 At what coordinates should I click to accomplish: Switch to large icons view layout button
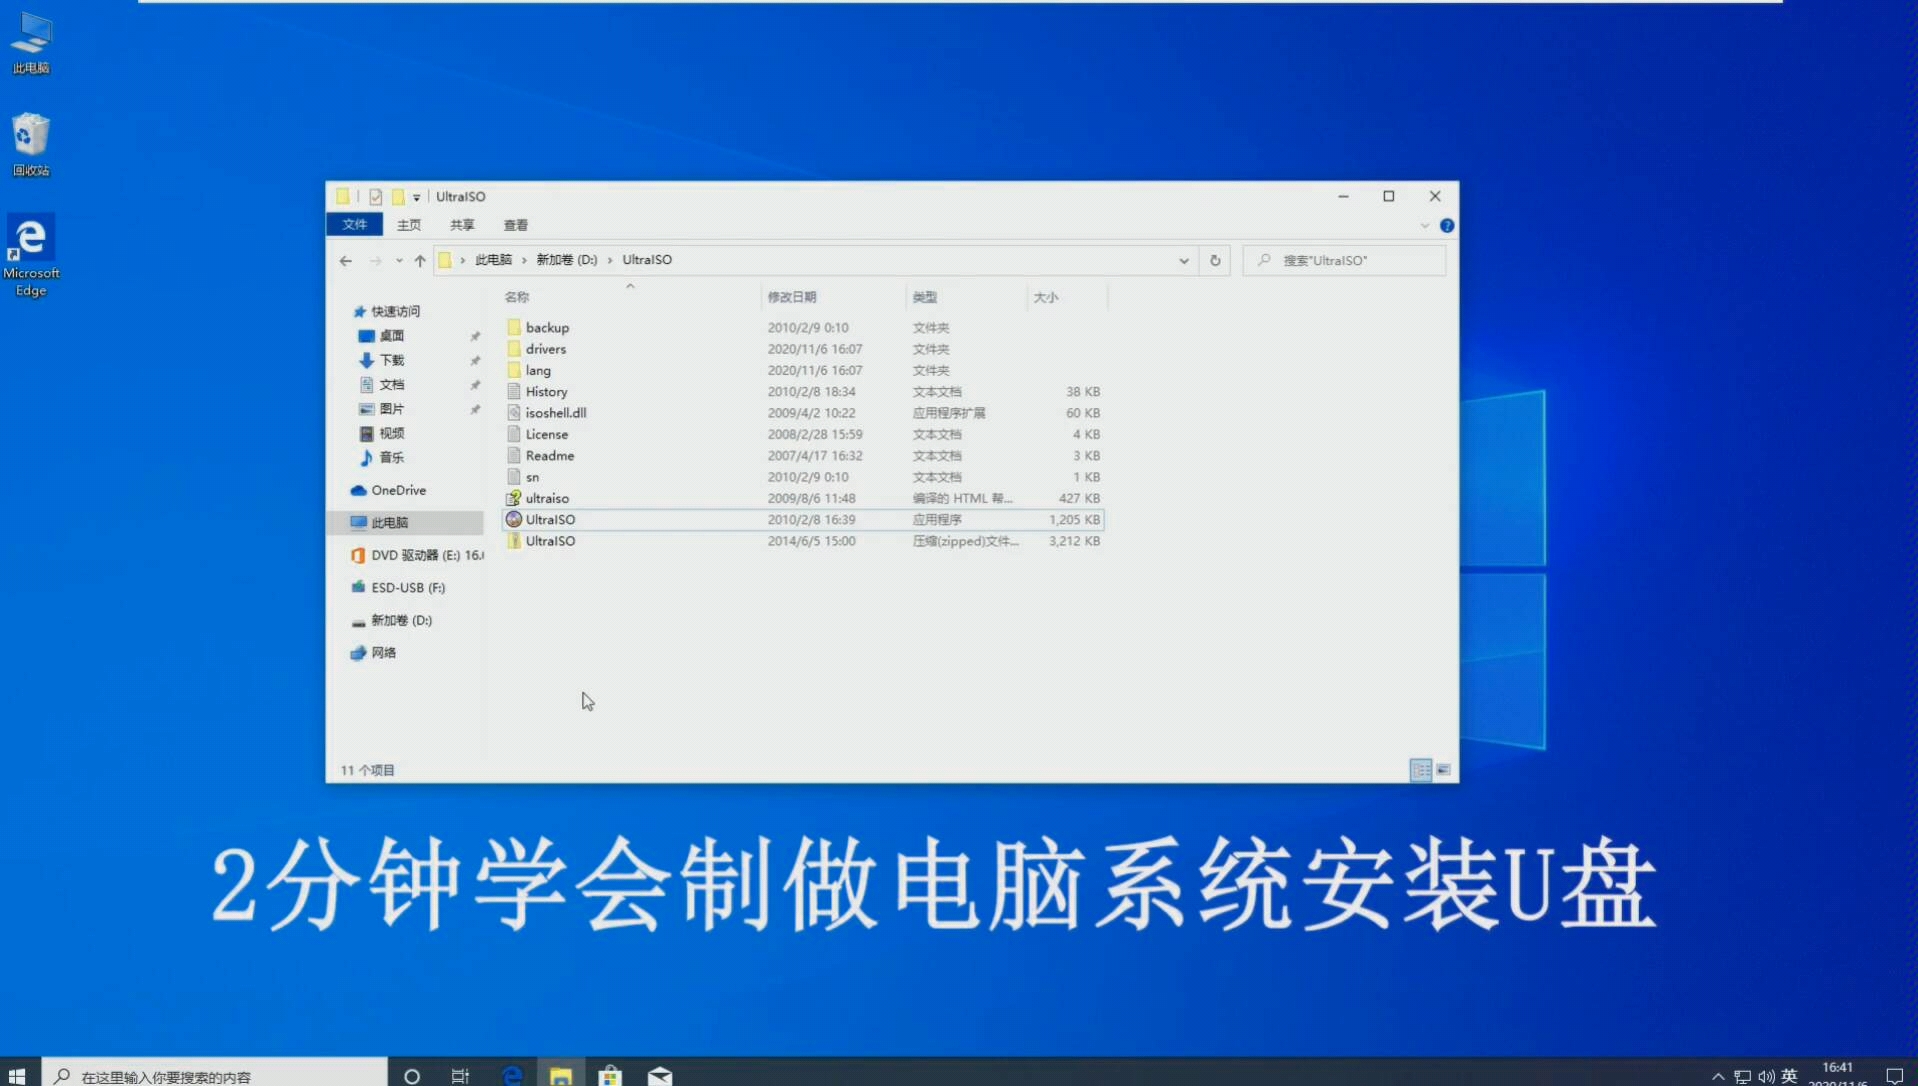click(x=1444, y=770)
